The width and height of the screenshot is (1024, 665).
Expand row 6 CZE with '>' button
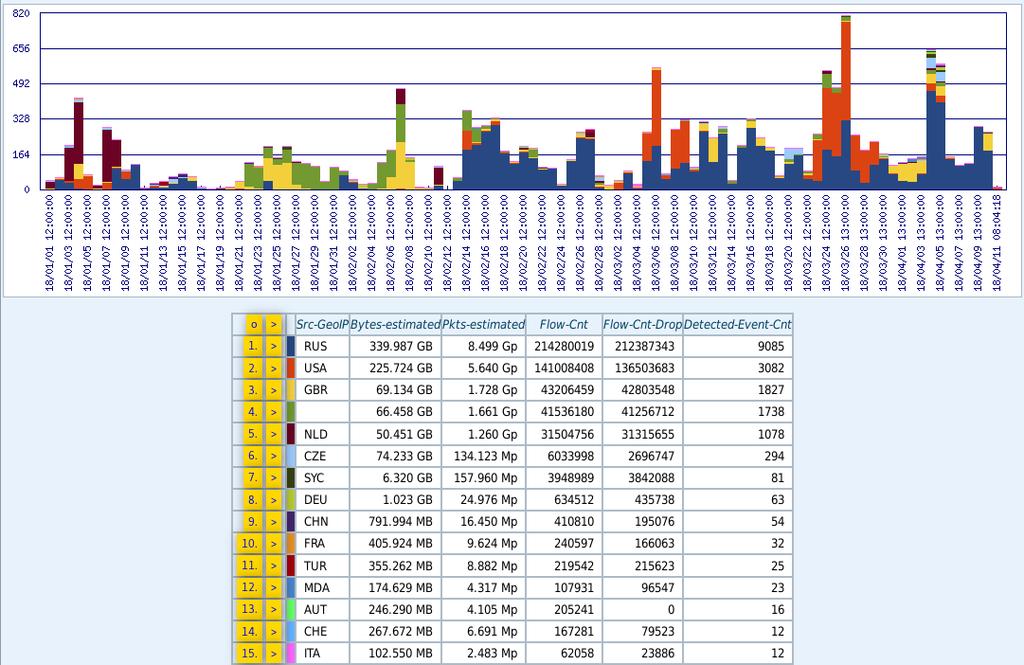[274, 456]
